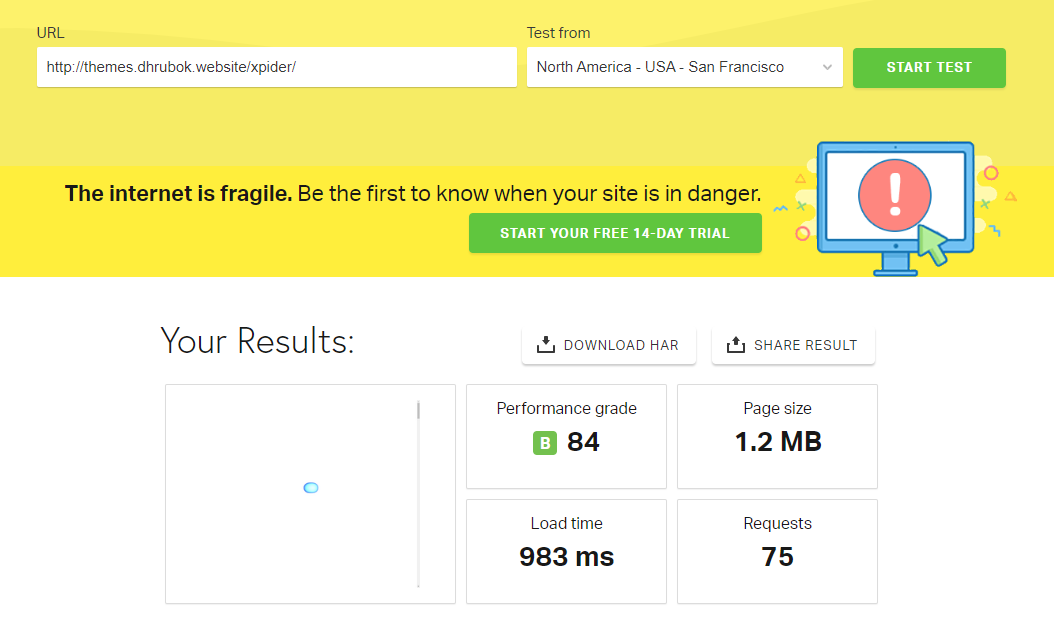Click the Your Results heading
This screenshot has width=1054, height=628.
[x=257, y=341]
